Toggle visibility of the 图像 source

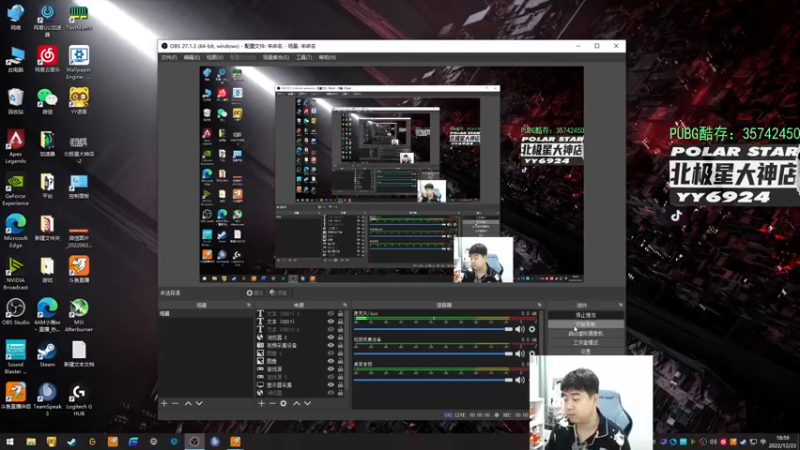(x=331, y=361)
